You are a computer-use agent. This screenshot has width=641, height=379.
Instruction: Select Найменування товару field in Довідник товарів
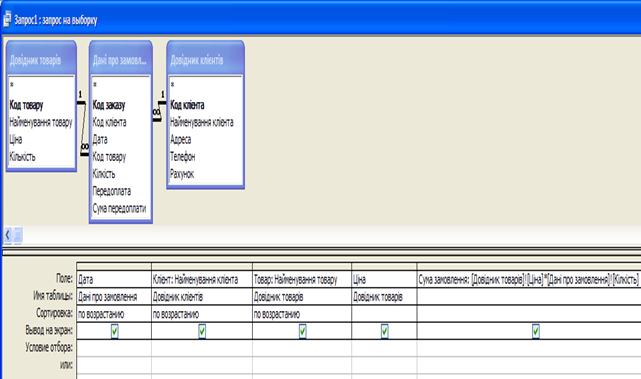(40, 122)
